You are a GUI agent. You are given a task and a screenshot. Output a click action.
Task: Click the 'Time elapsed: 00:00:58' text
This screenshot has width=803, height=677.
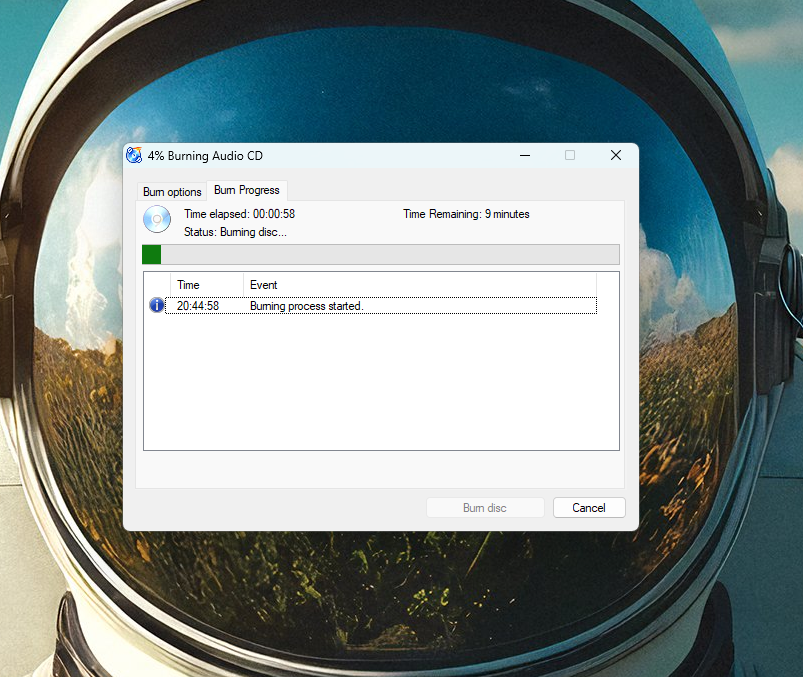click(240, 214)
